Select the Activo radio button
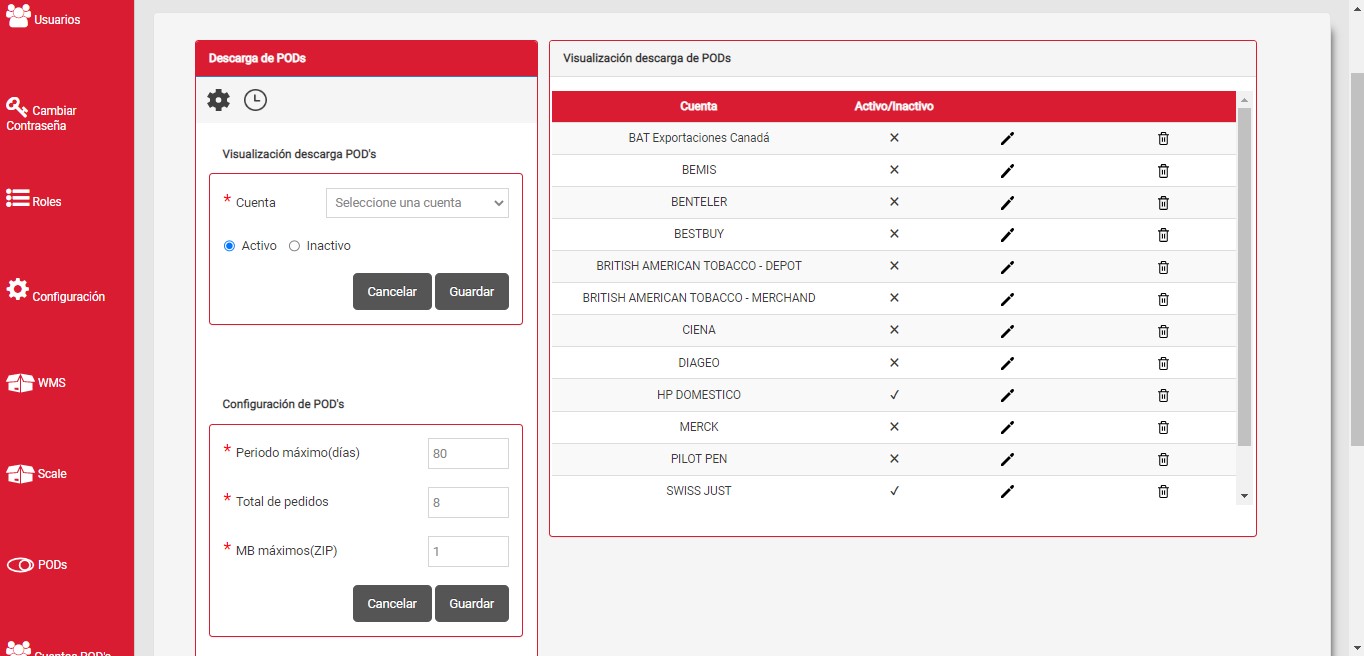The image size is (1364, 656). click(229, 246)
